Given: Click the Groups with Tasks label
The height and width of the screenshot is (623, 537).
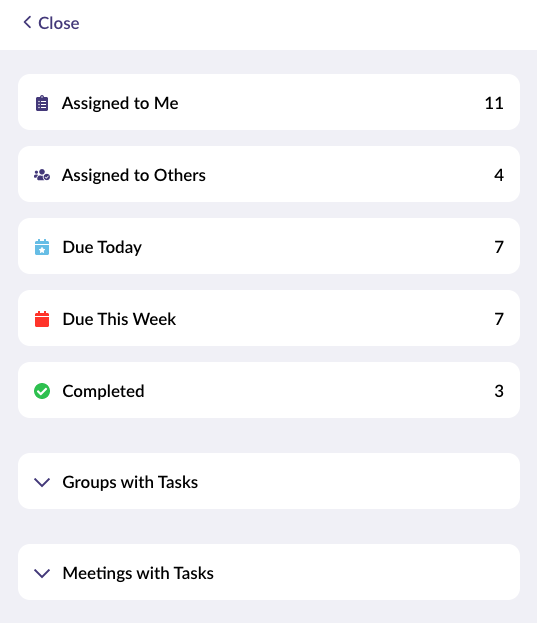Looking at the screenshot, I should pos(130,482).
